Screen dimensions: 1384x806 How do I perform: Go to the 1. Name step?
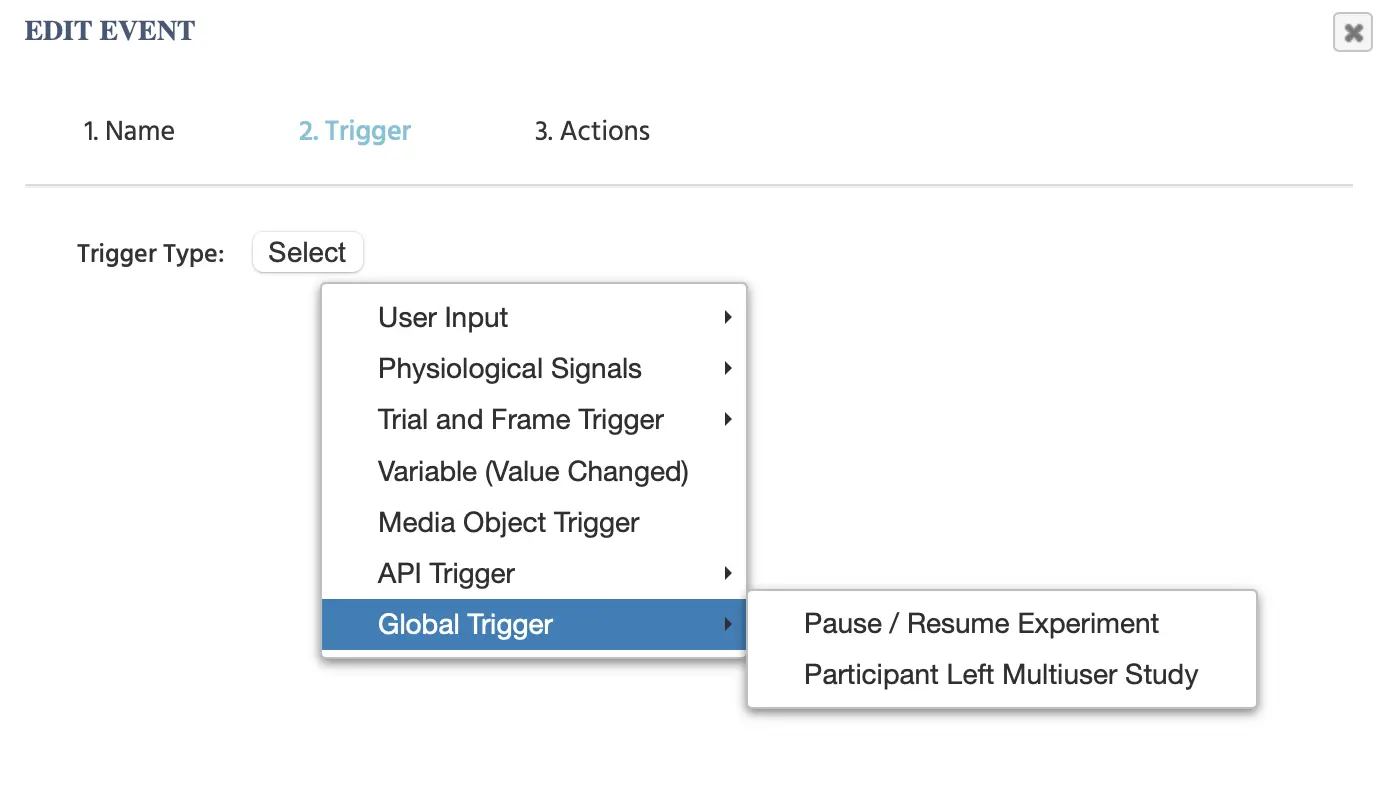point(129,131)
